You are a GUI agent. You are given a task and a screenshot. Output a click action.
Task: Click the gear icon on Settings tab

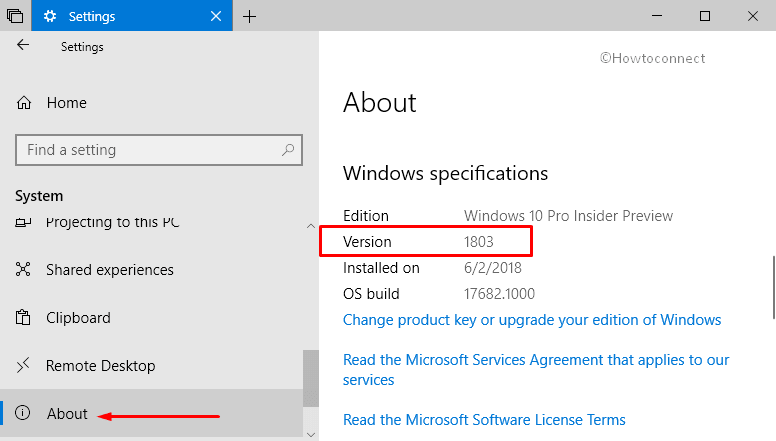[x=49, y=16]
